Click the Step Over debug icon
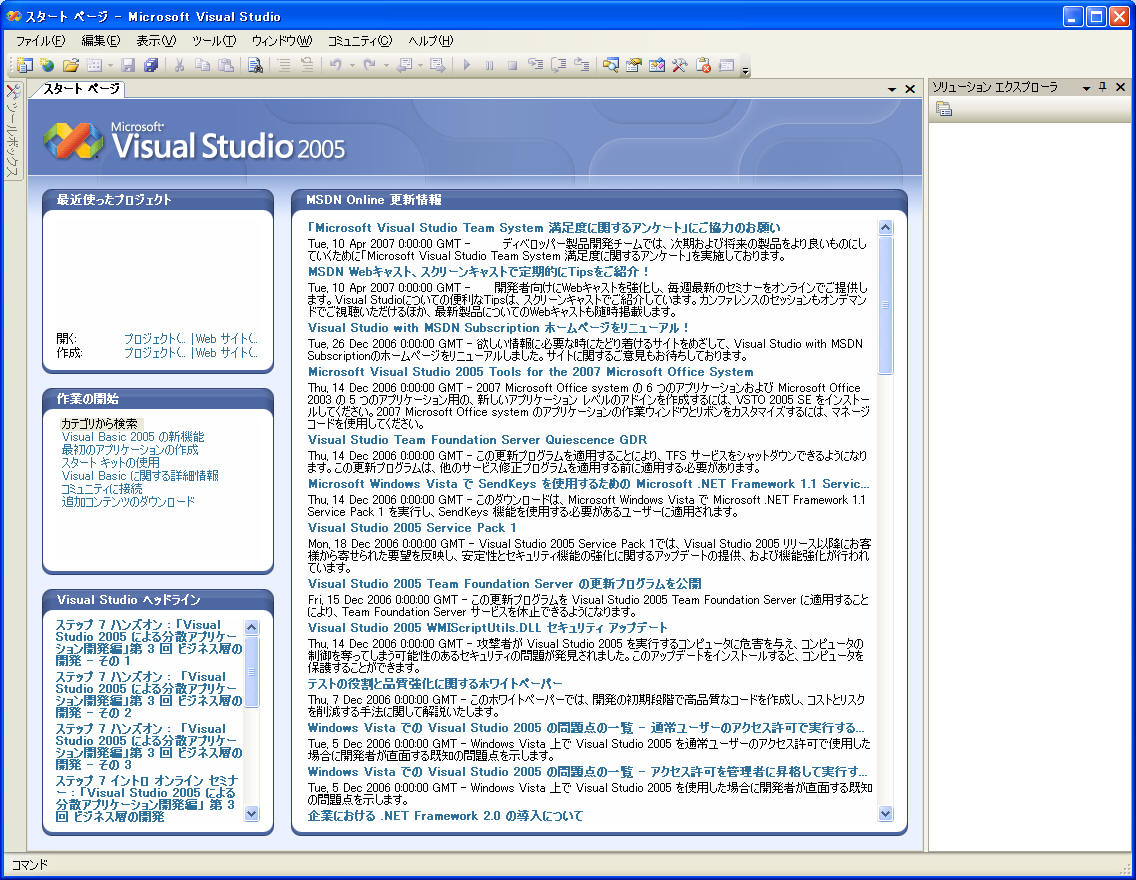Viewport: 1136px width, 880px height. click(559, 65)
